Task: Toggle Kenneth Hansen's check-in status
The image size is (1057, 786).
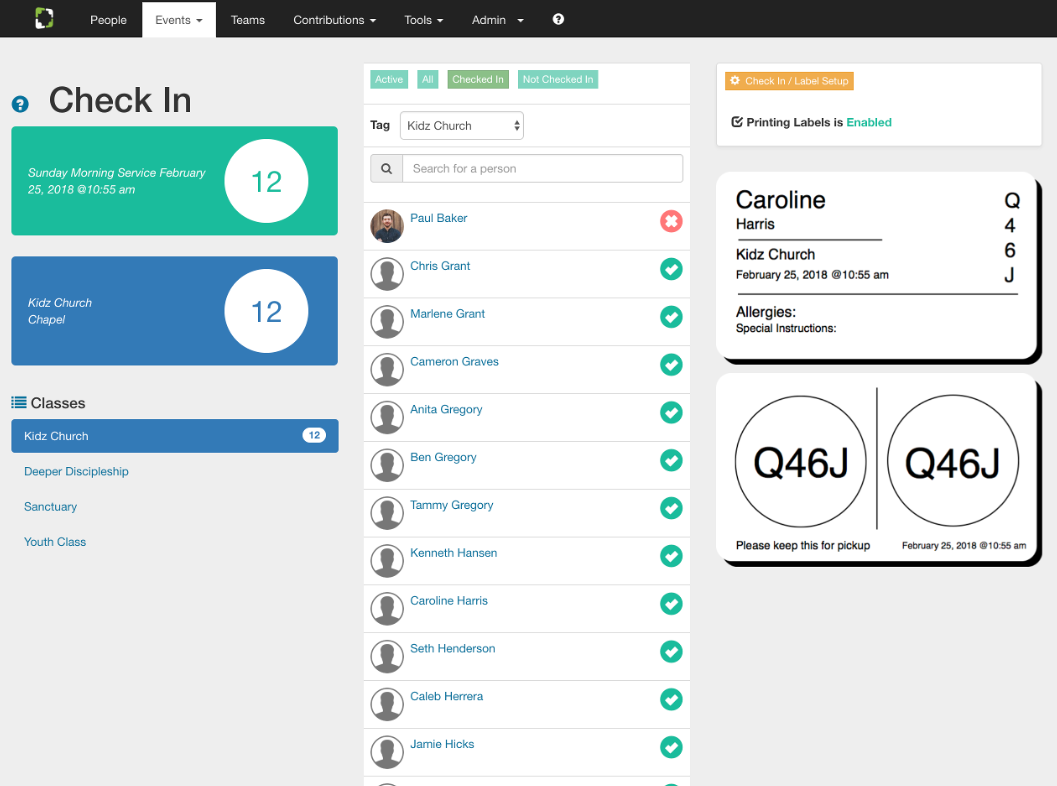Action: pos(671,556)
